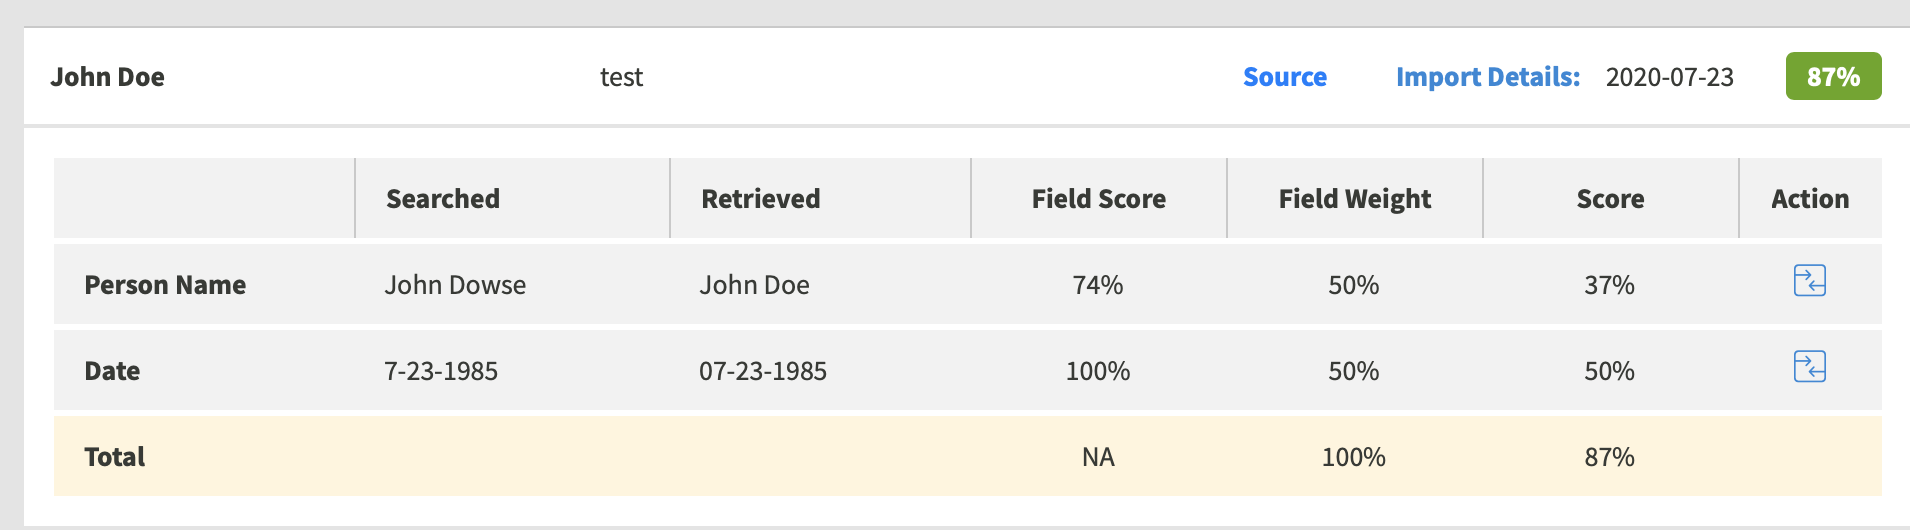This screenshot has height=530, width=1910.
Task: Click the Score column header
Action: pos(1610,199)
